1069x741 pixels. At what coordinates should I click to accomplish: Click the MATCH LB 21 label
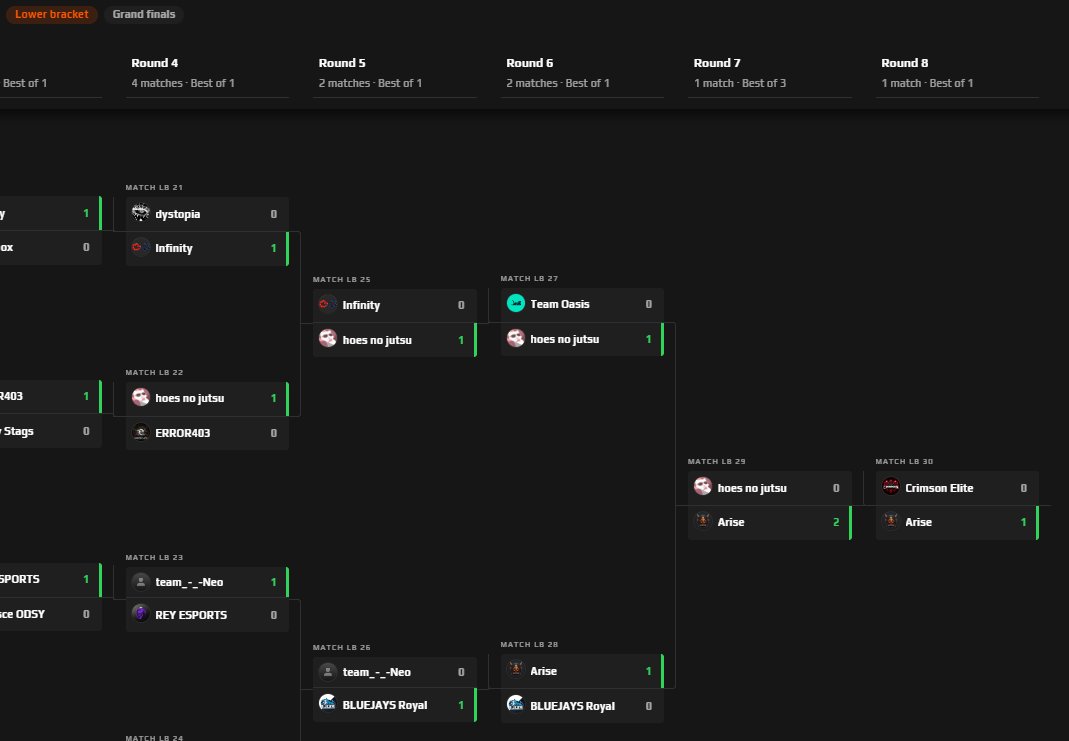pos(154,187)
